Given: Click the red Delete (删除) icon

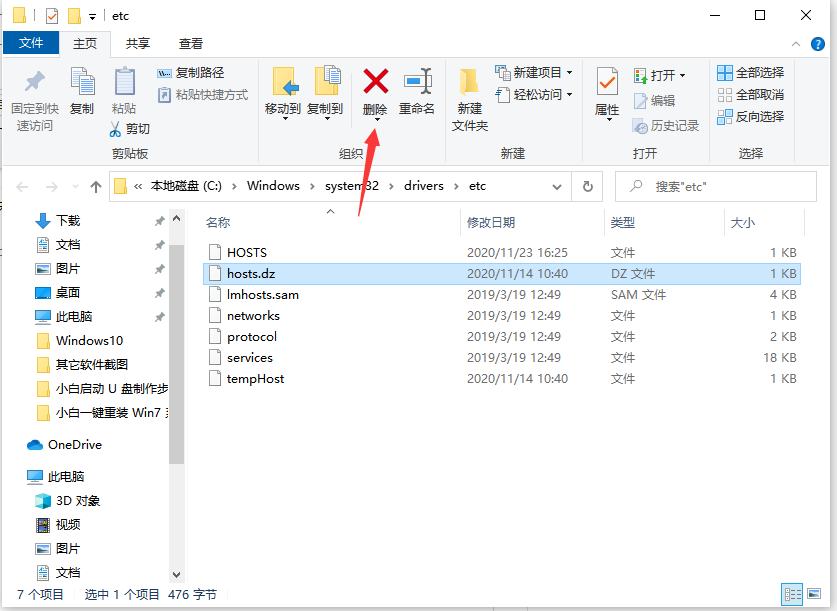Looking at the screenshot, I should (x=376, y=82).
